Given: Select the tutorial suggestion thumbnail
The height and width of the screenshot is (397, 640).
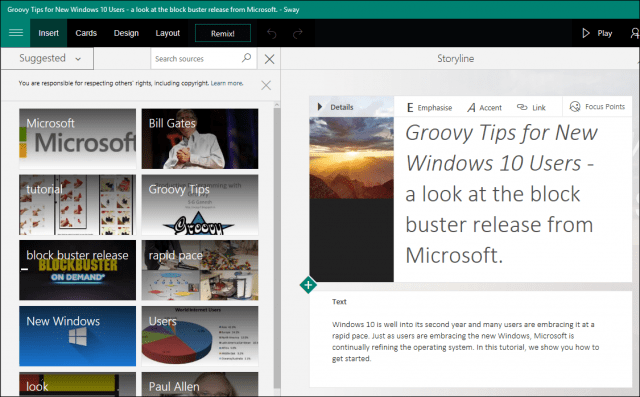Looking at the screenshot, I should [x=78, y=205].
